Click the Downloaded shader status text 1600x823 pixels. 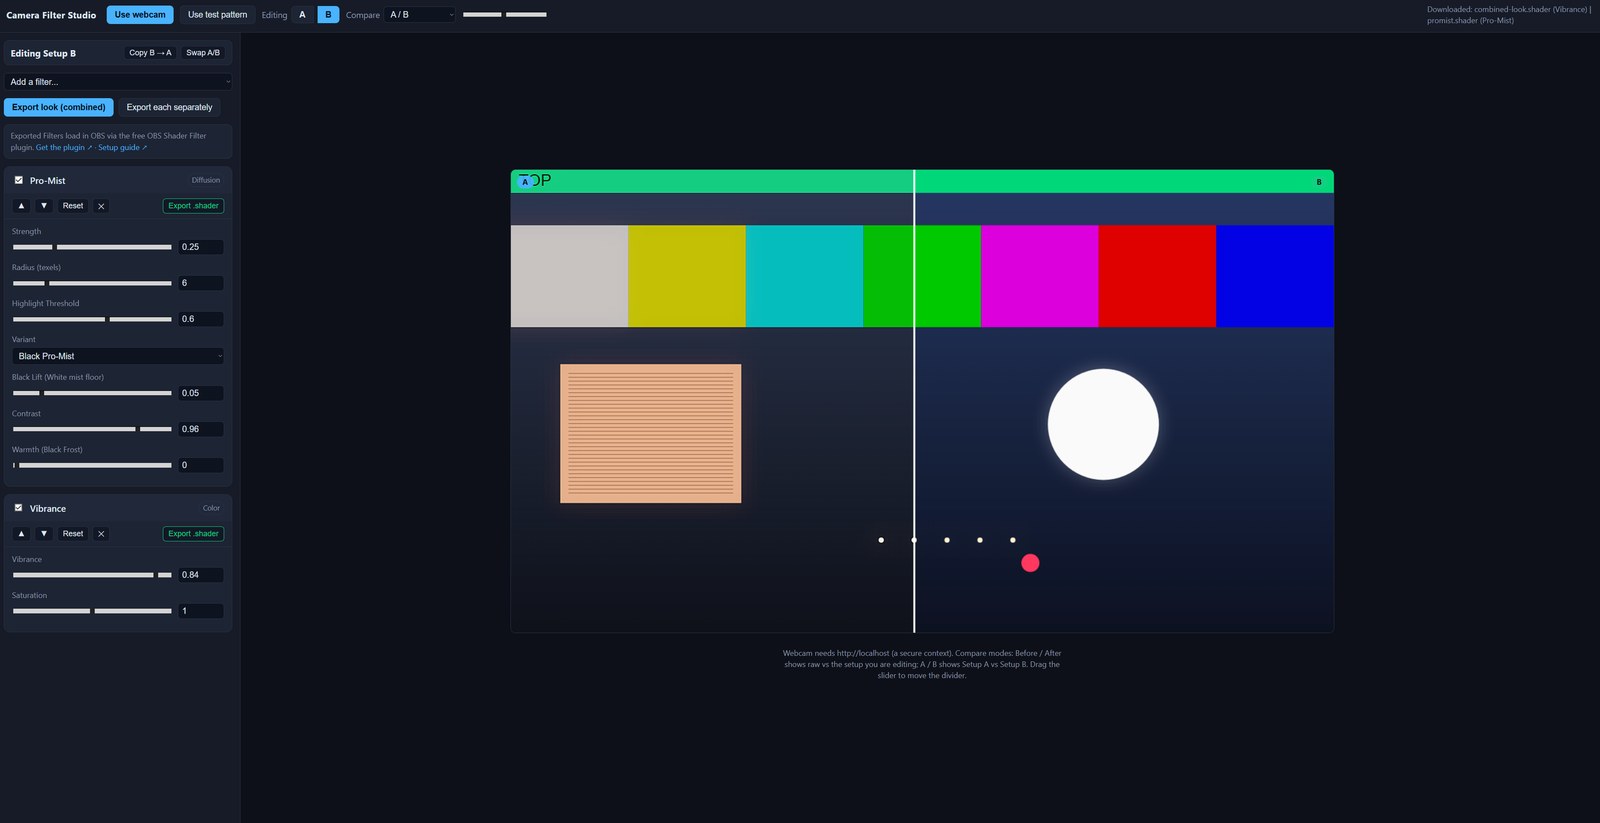(x=1508, y=15)
